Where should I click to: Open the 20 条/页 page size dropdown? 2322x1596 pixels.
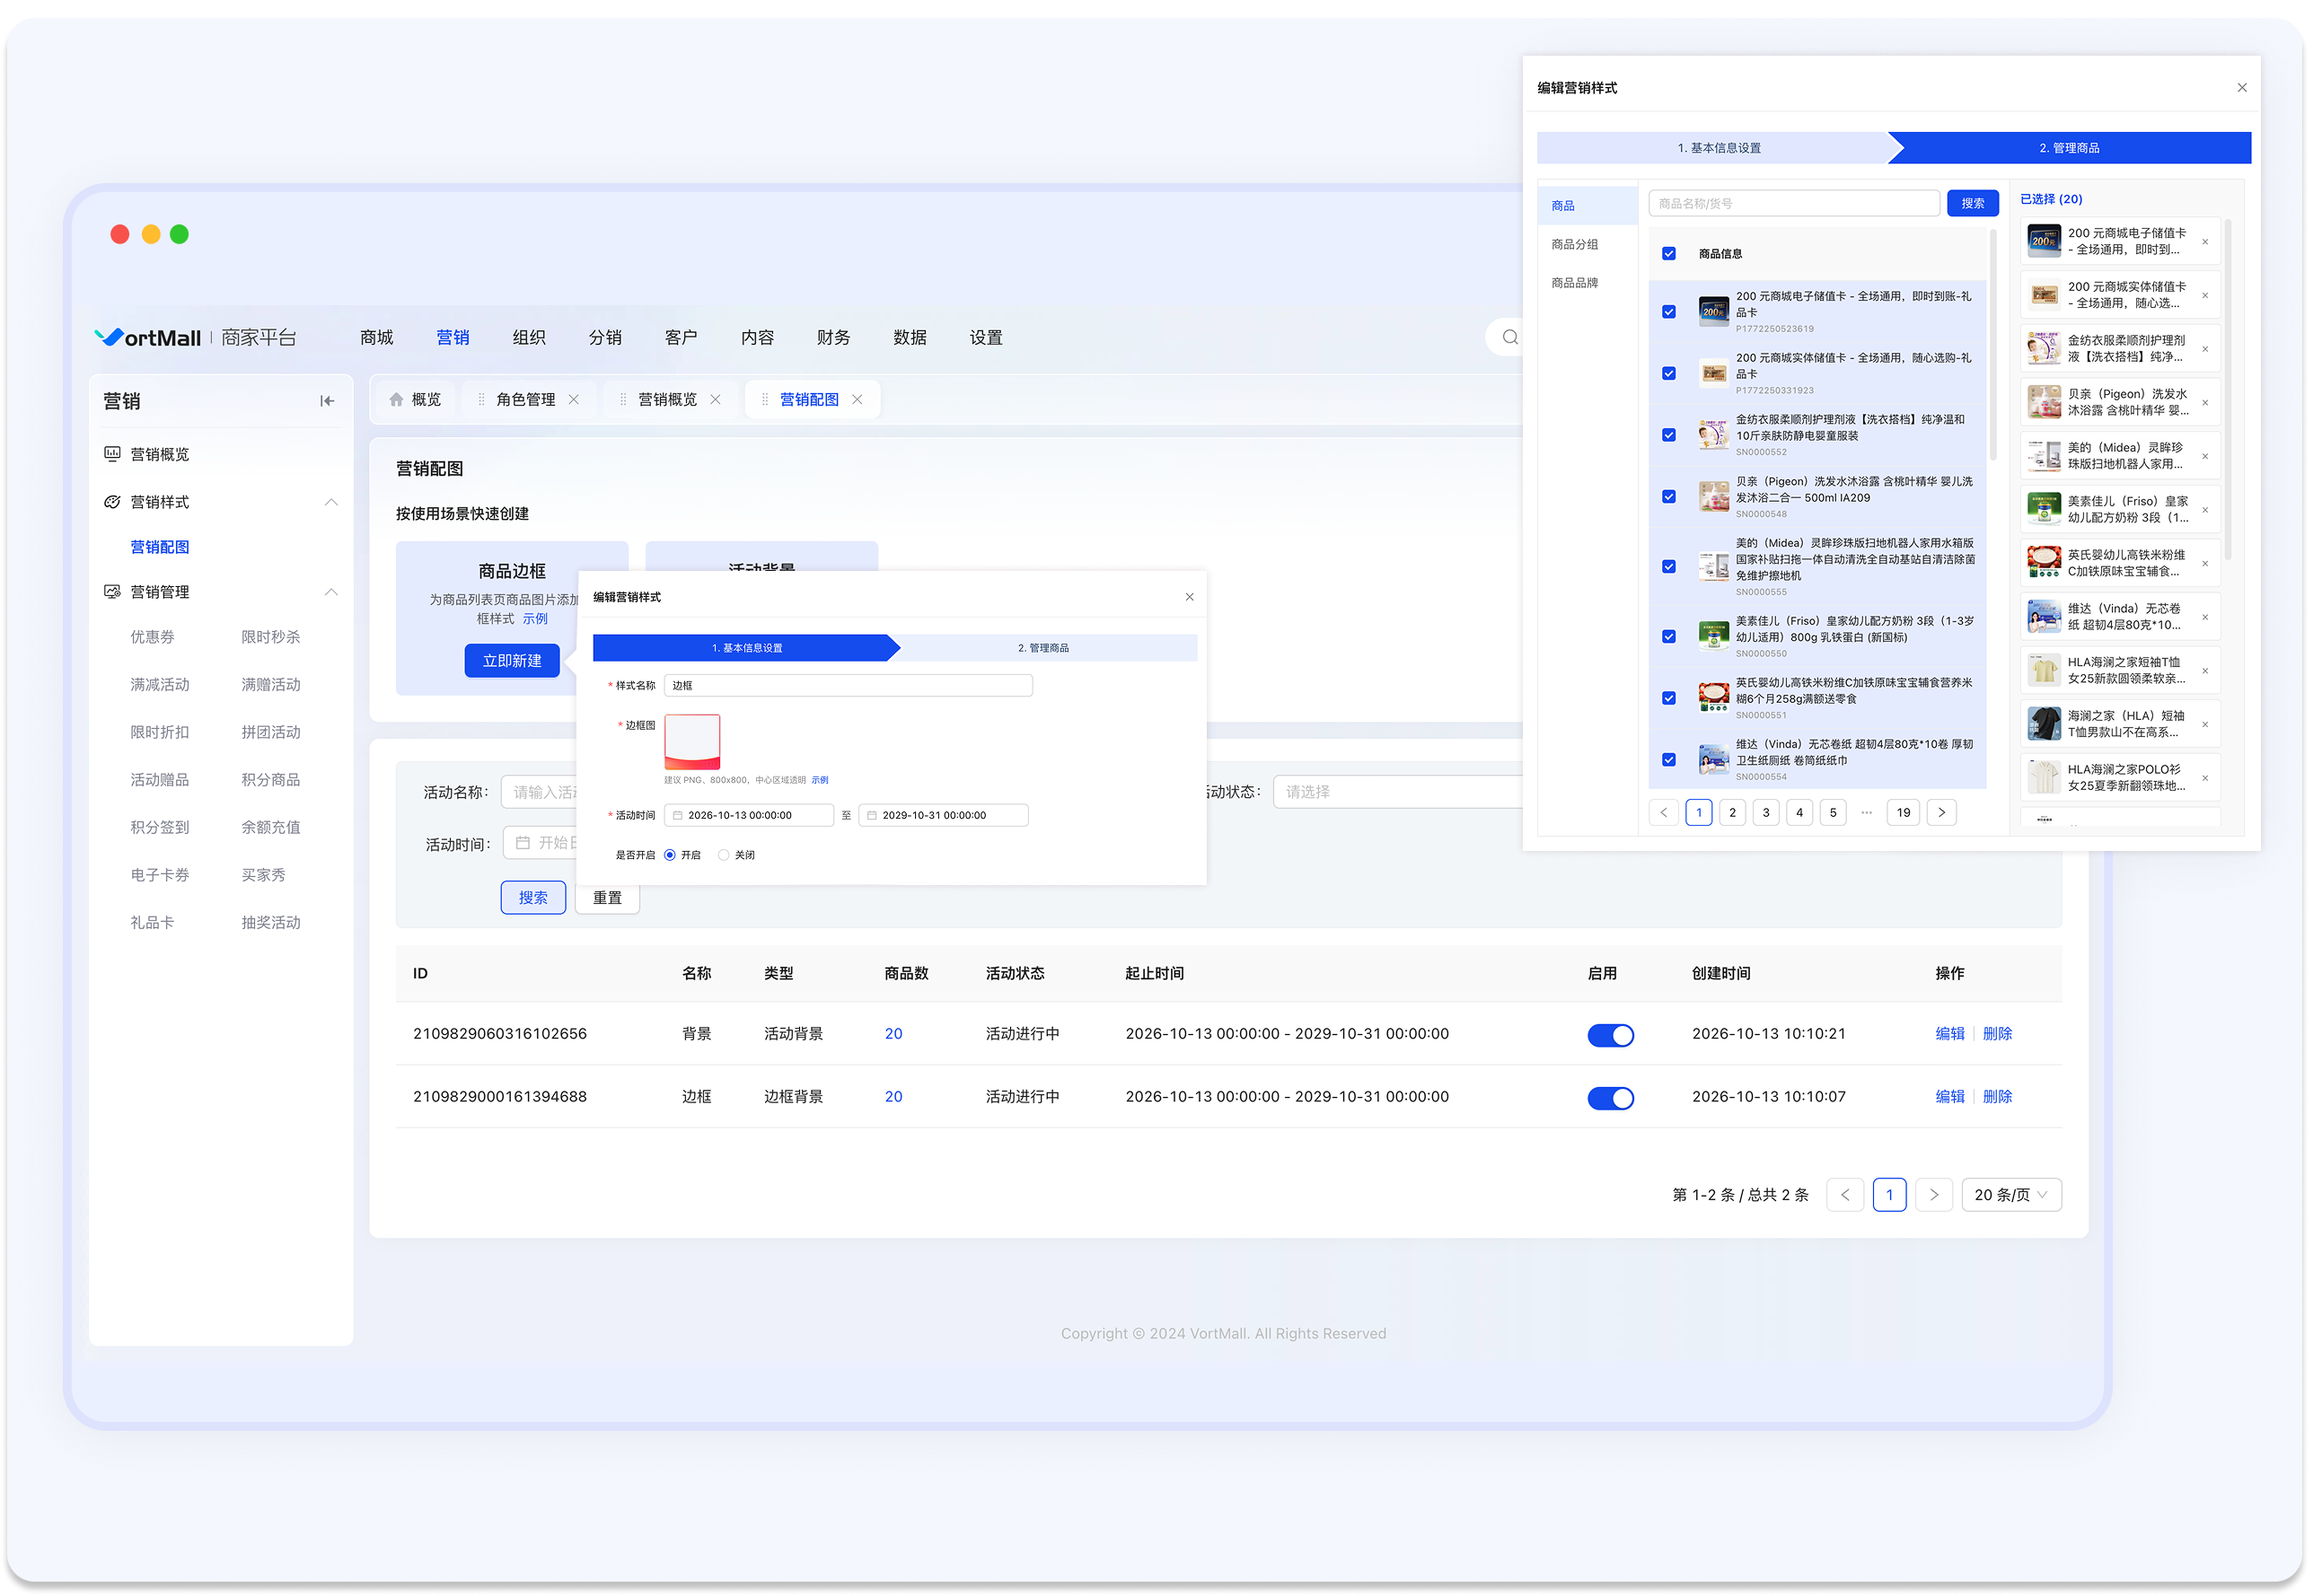tap(2012, 1195)
